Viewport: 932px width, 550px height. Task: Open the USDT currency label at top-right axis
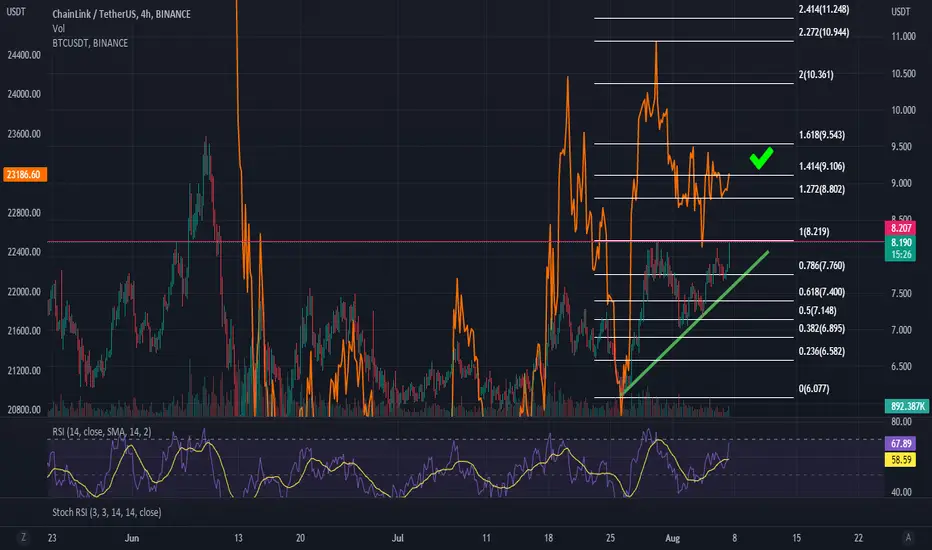pos(900,11)
